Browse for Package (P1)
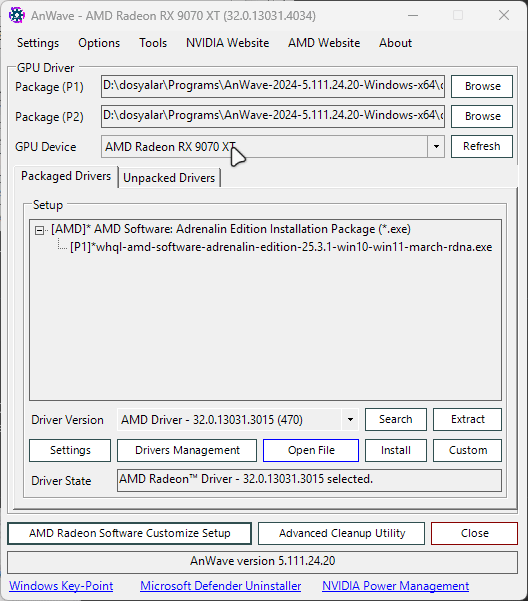Viewport: 528px width, 601px height. 482,86
